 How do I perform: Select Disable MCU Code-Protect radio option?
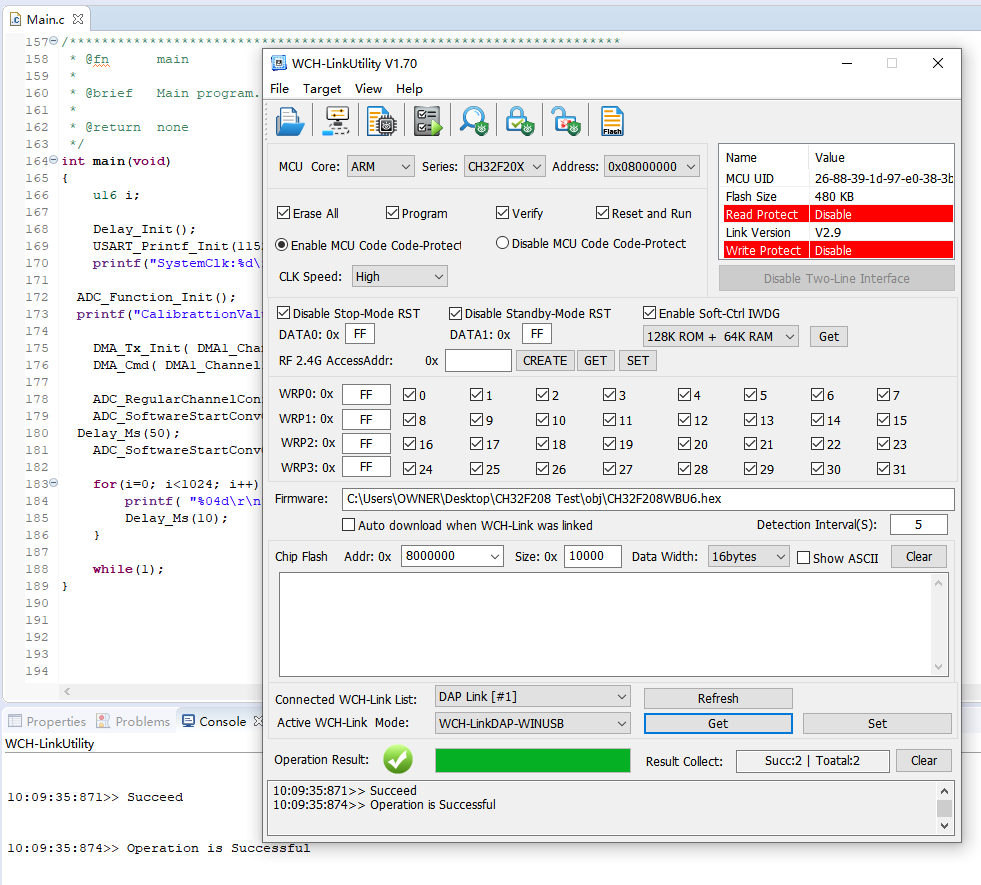point(503,243)
